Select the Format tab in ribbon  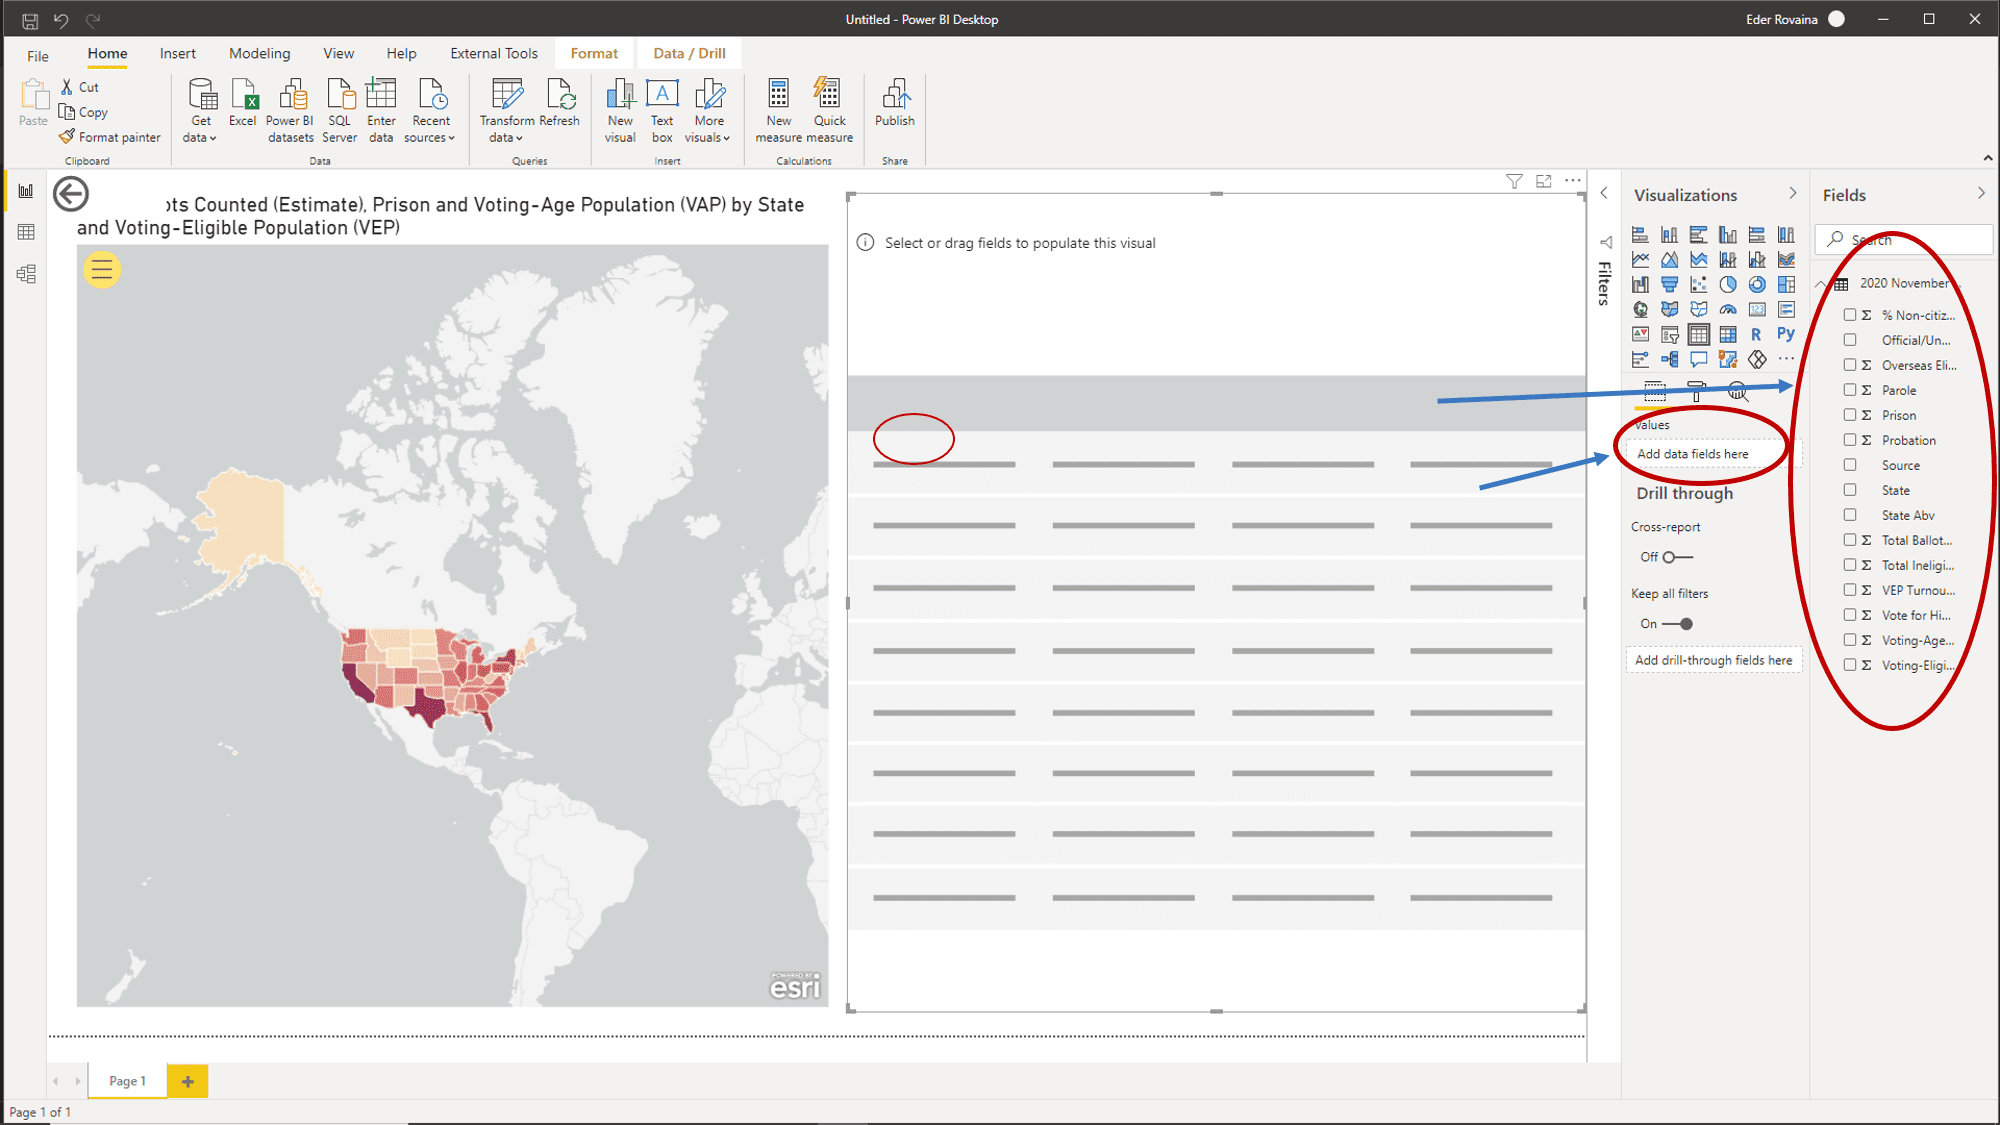[x=592, y=52]
